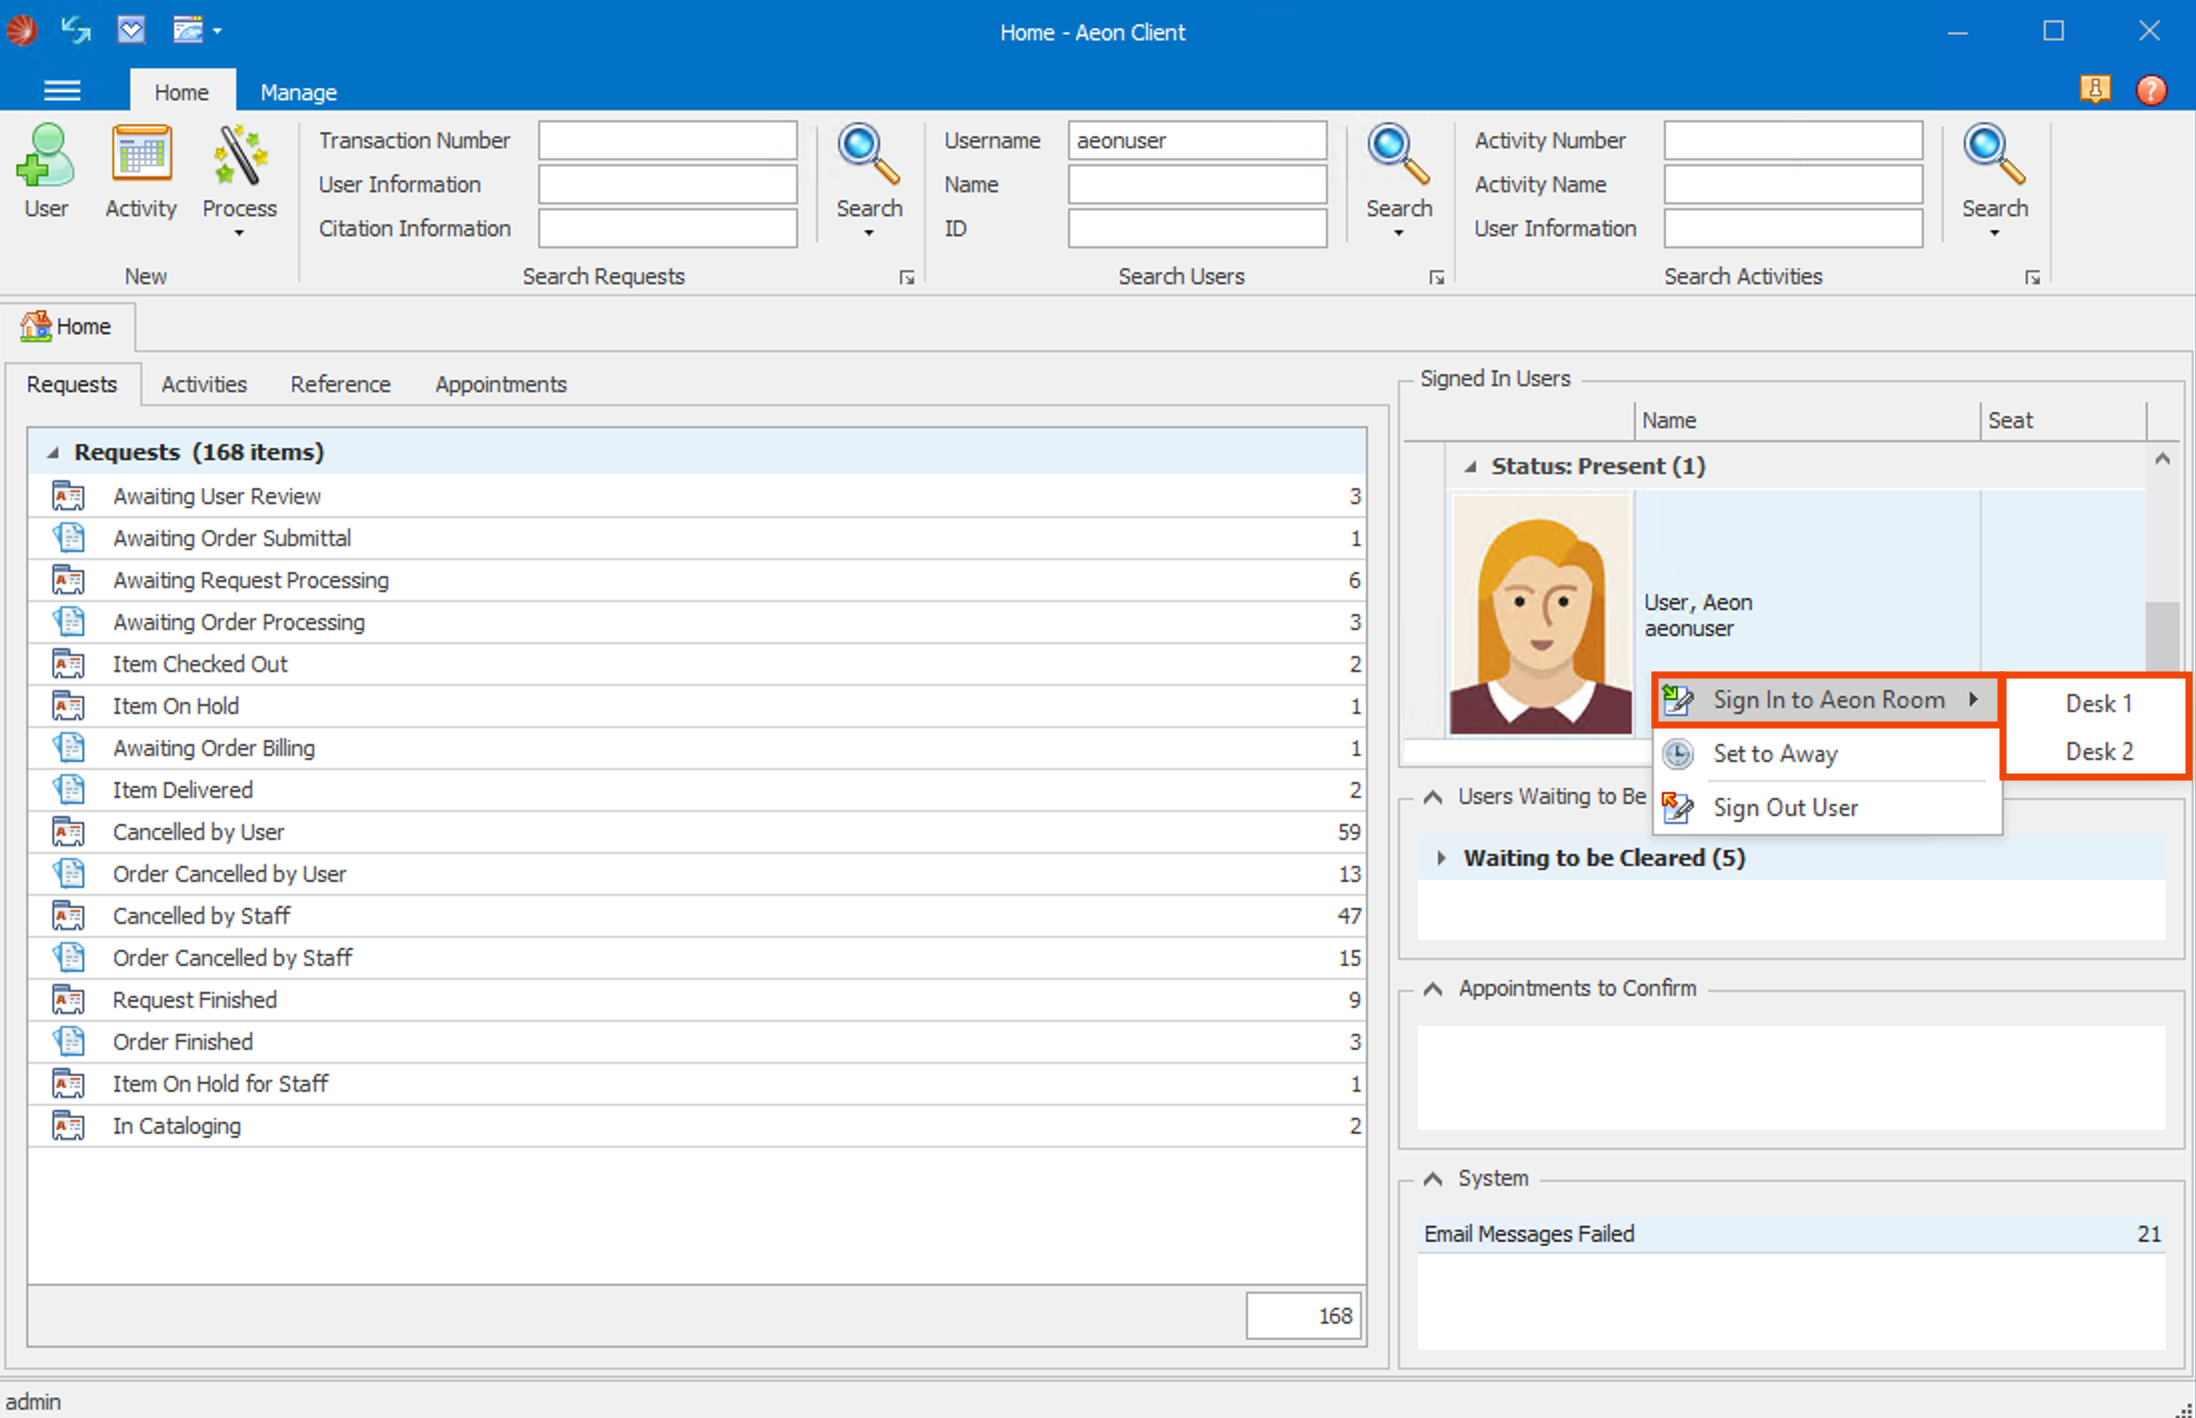Create a new Activity
Image resolution: width=2196 pixels, height=1418 pixels.
click(x=140, y=172)
